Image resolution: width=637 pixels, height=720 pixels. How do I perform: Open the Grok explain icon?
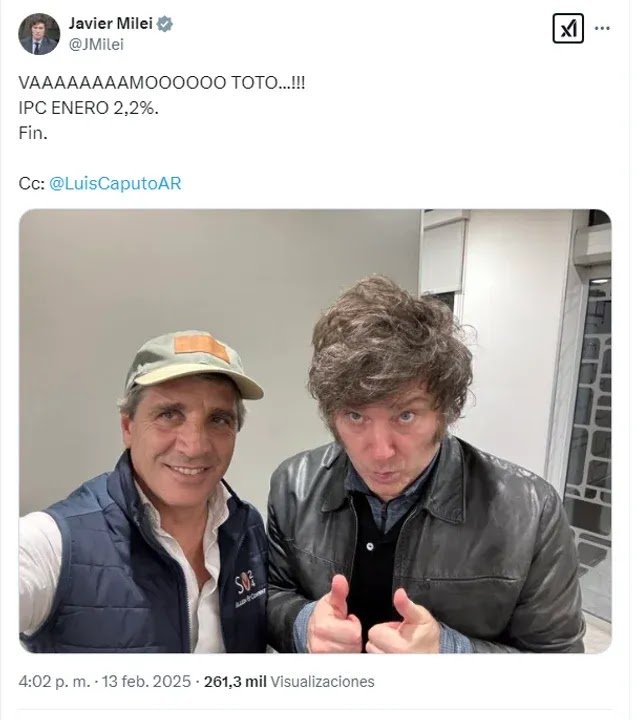568,28
